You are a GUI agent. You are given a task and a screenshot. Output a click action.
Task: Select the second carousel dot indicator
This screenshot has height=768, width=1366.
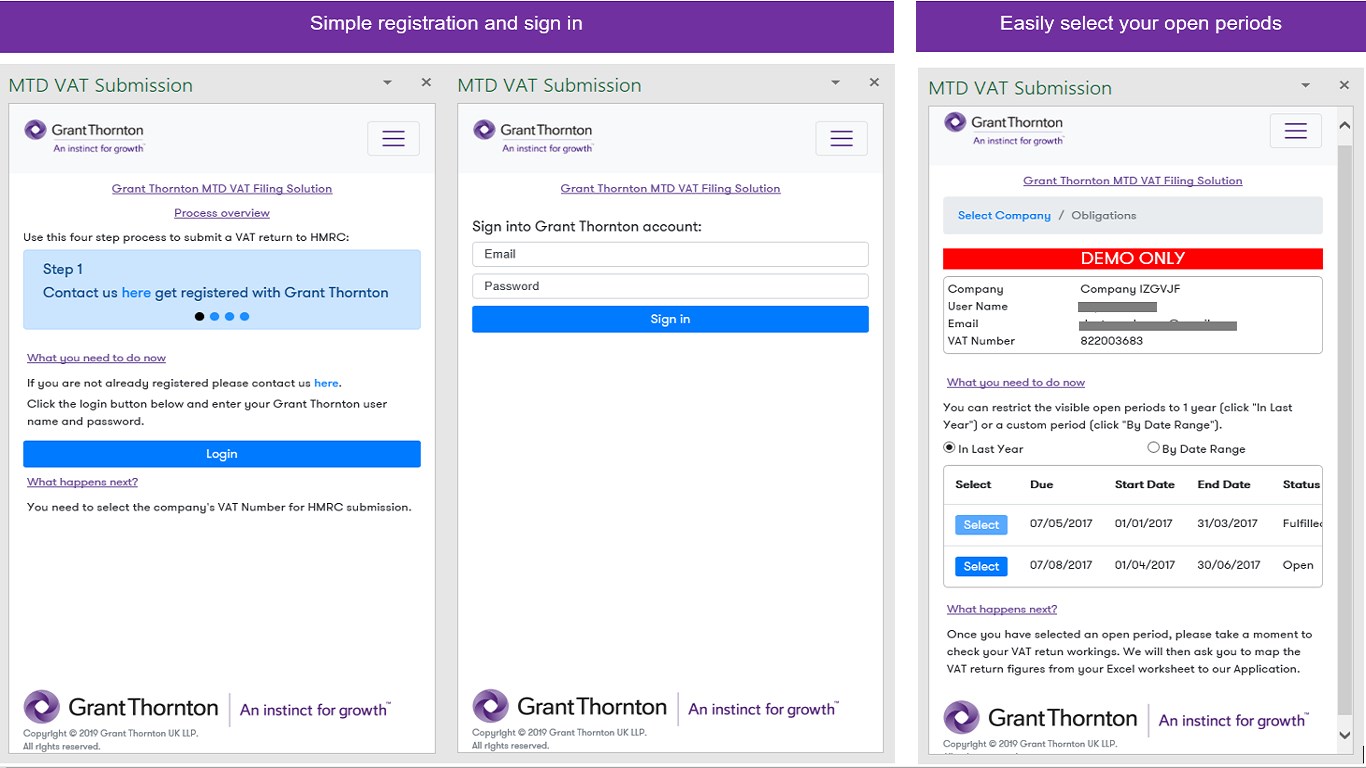tap(214, 316)
